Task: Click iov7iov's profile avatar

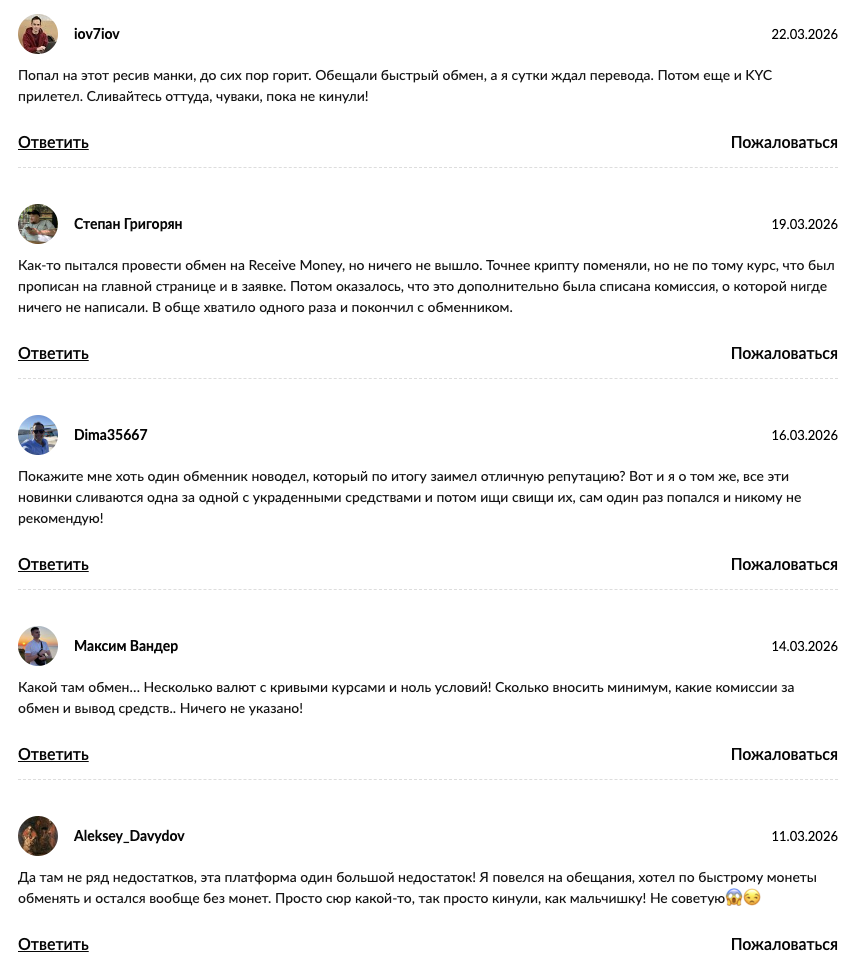Action: (x=38, y=34)
